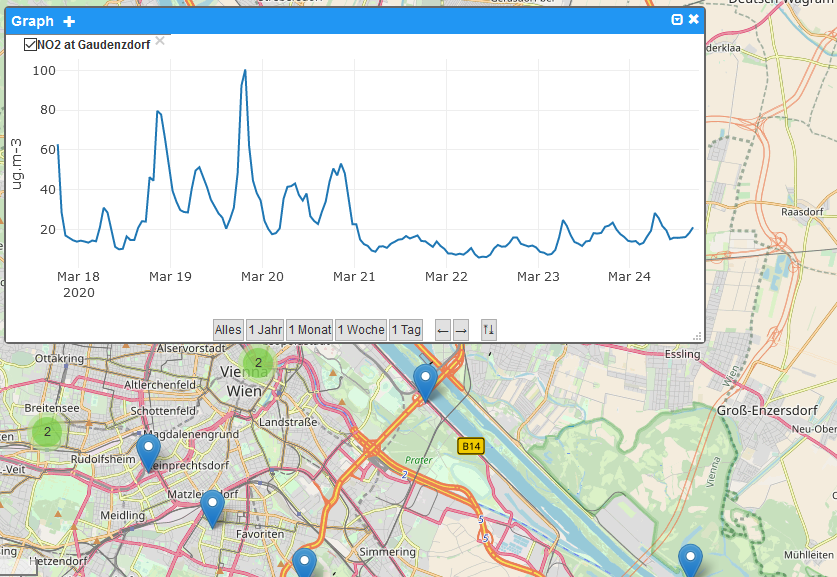Show all data with Alles button
837x577 pixels.
(x=228, y=330)
